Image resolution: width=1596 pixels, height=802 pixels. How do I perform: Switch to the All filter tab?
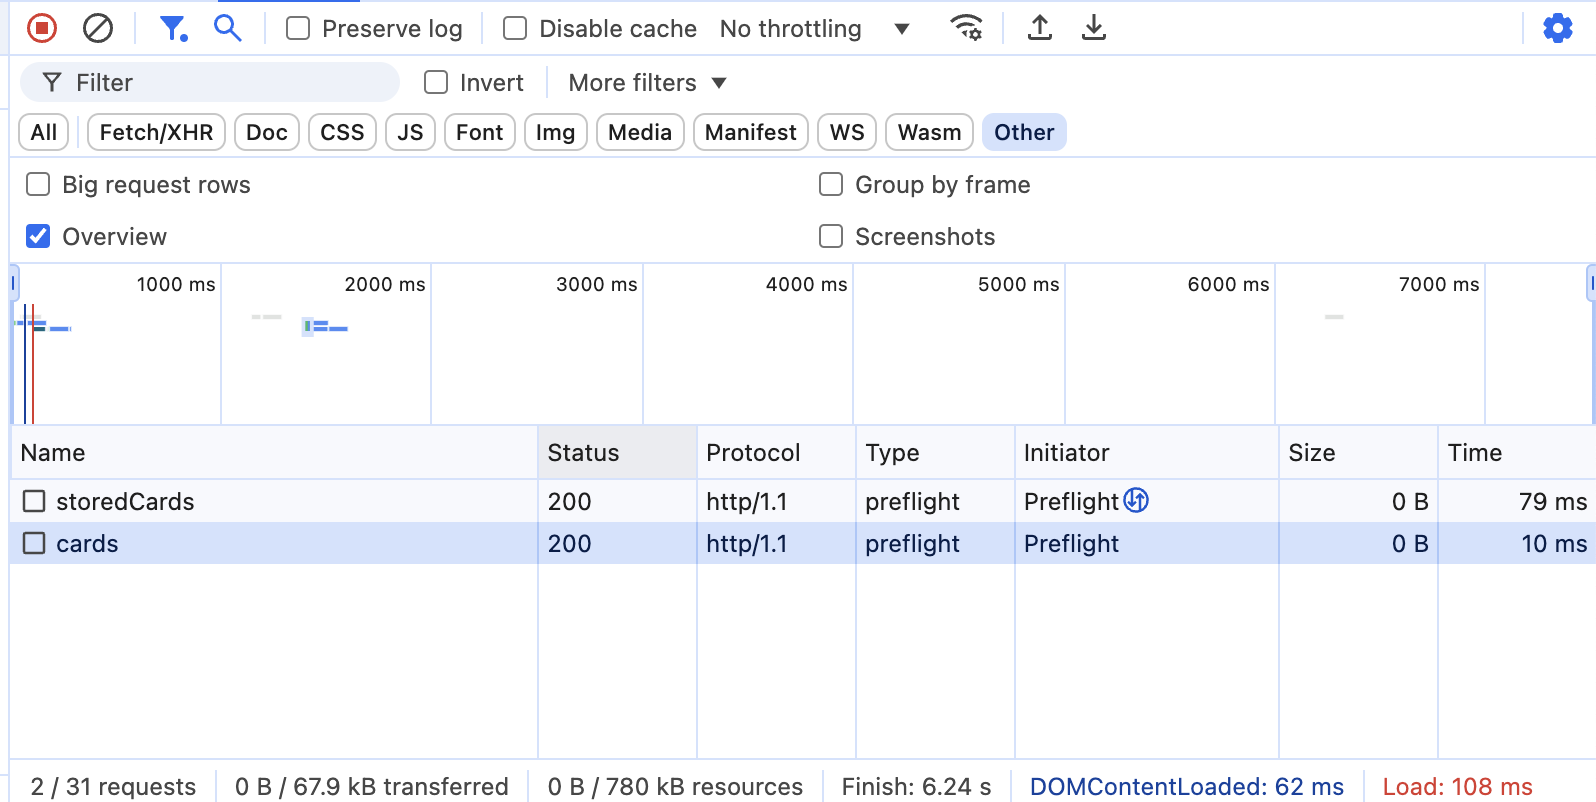coord(44,132)
